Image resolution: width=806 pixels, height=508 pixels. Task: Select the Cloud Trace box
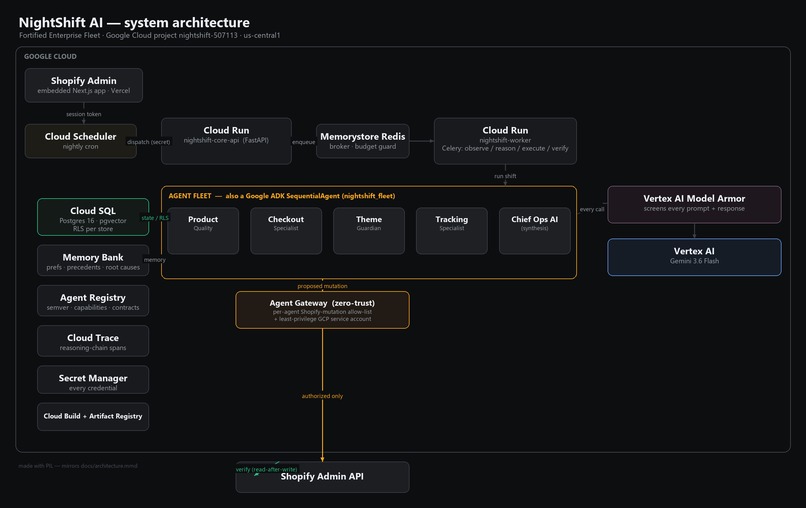93,341
